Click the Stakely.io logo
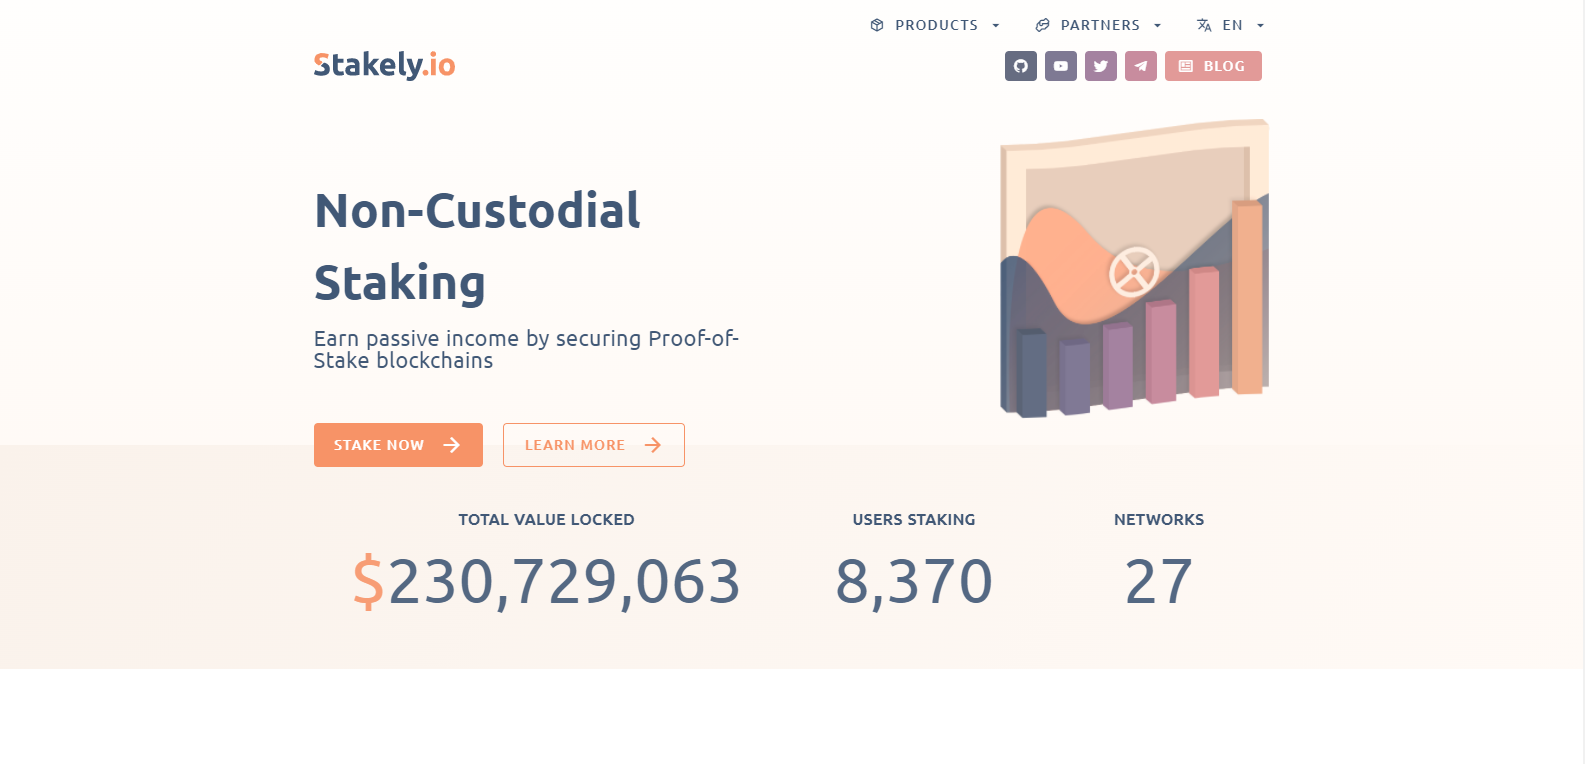 (385, 65)
